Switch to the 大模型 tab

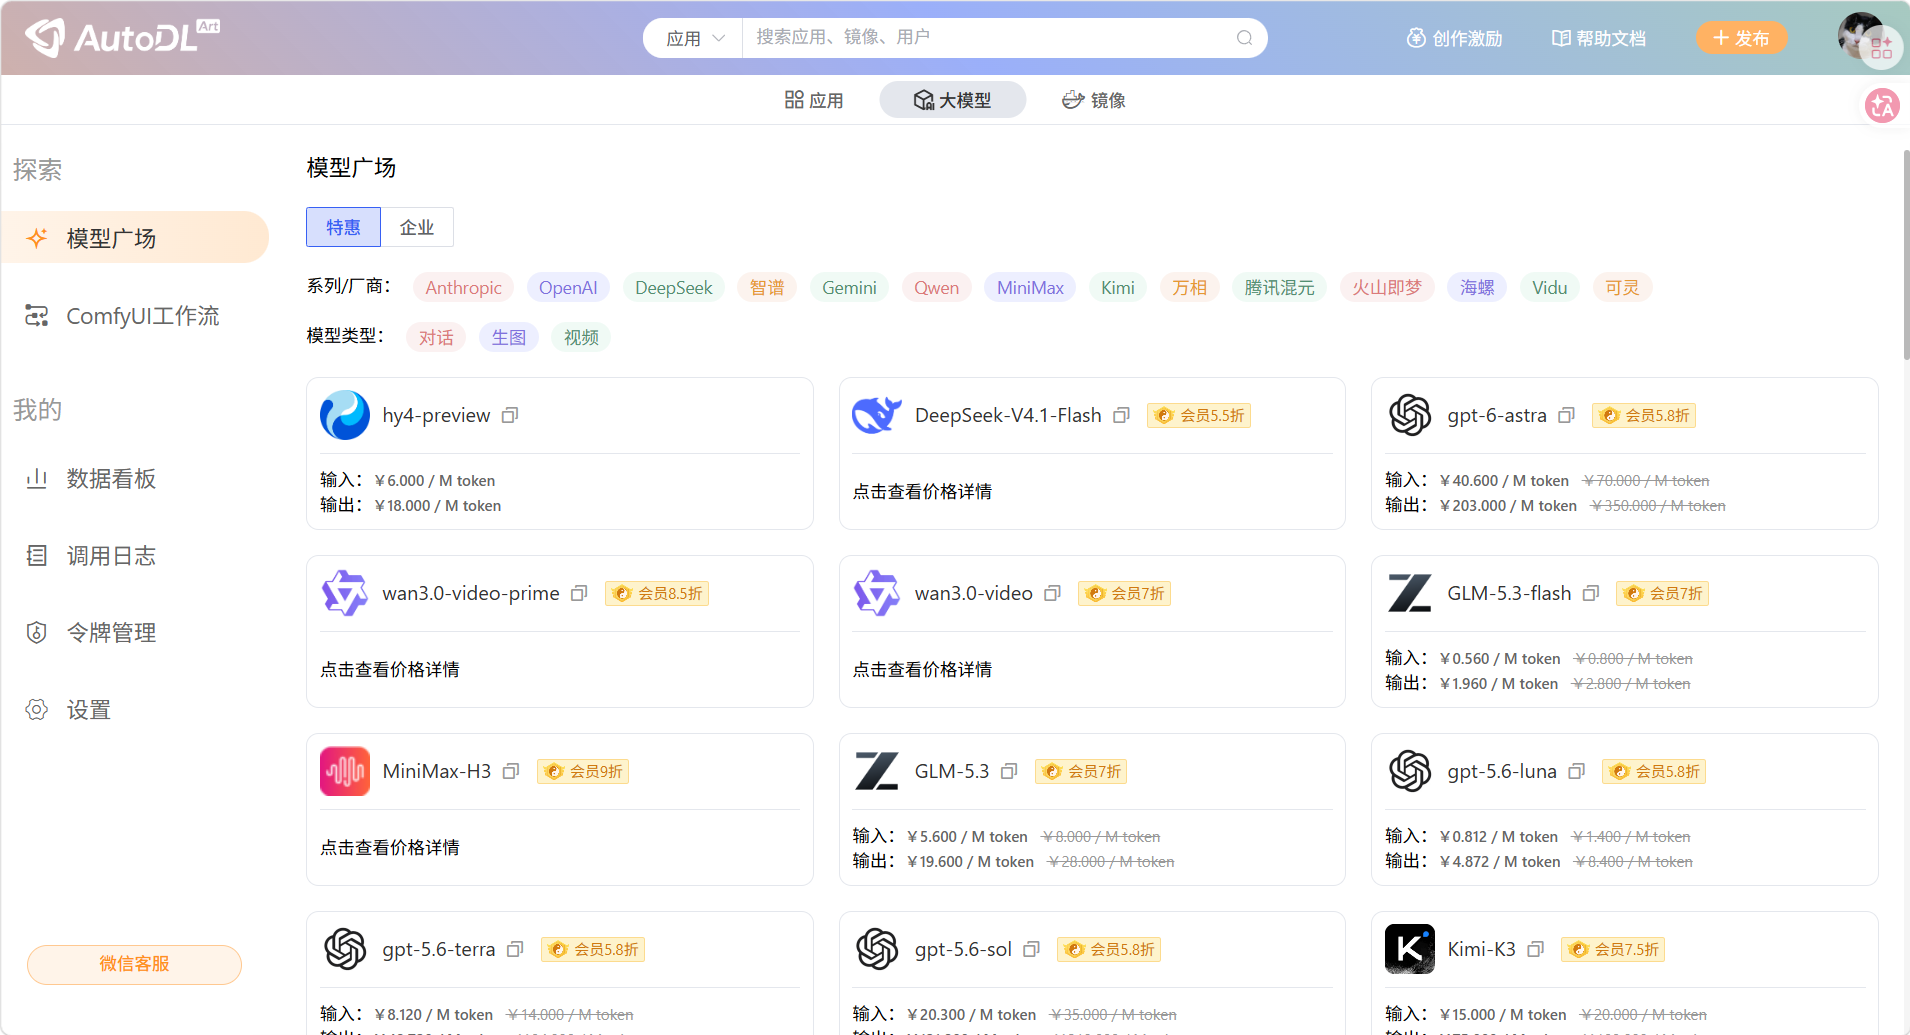pos(952,100)
